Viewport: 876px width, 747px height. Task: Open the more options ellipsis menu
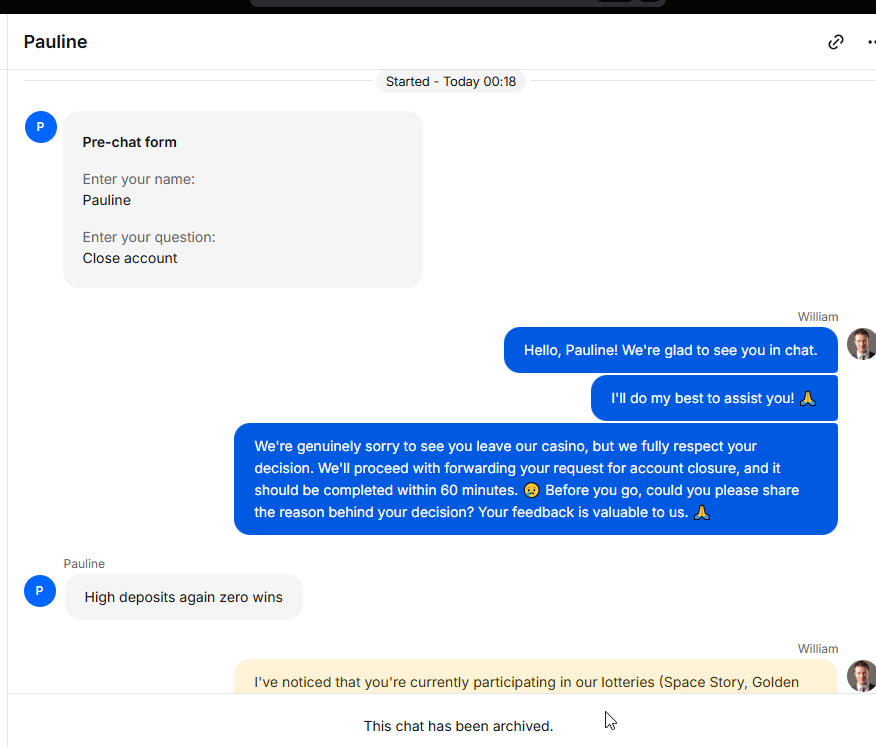click(872, 42)
